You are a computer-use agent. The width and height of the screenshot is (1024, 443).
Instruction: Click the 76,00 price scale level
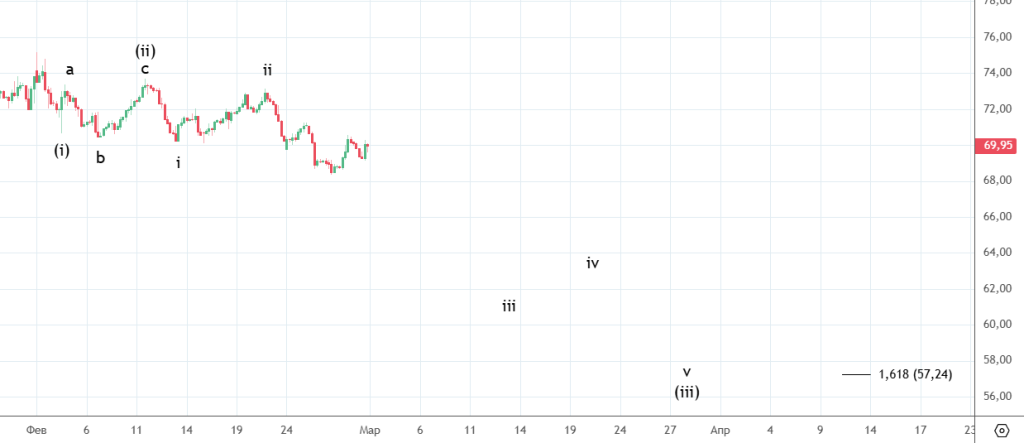997,37
